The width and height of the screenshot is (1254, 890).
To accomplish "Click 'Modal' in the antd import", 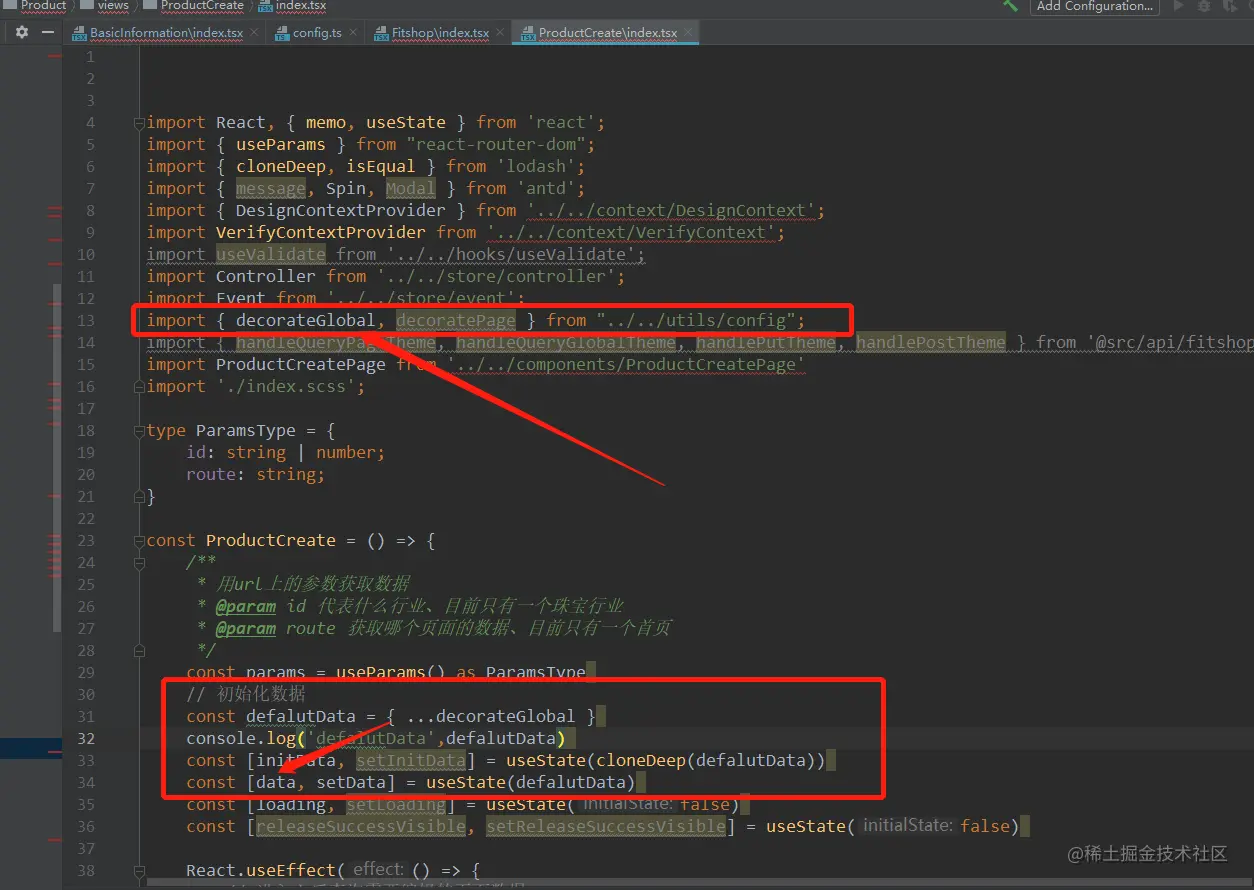I will 411,188.
